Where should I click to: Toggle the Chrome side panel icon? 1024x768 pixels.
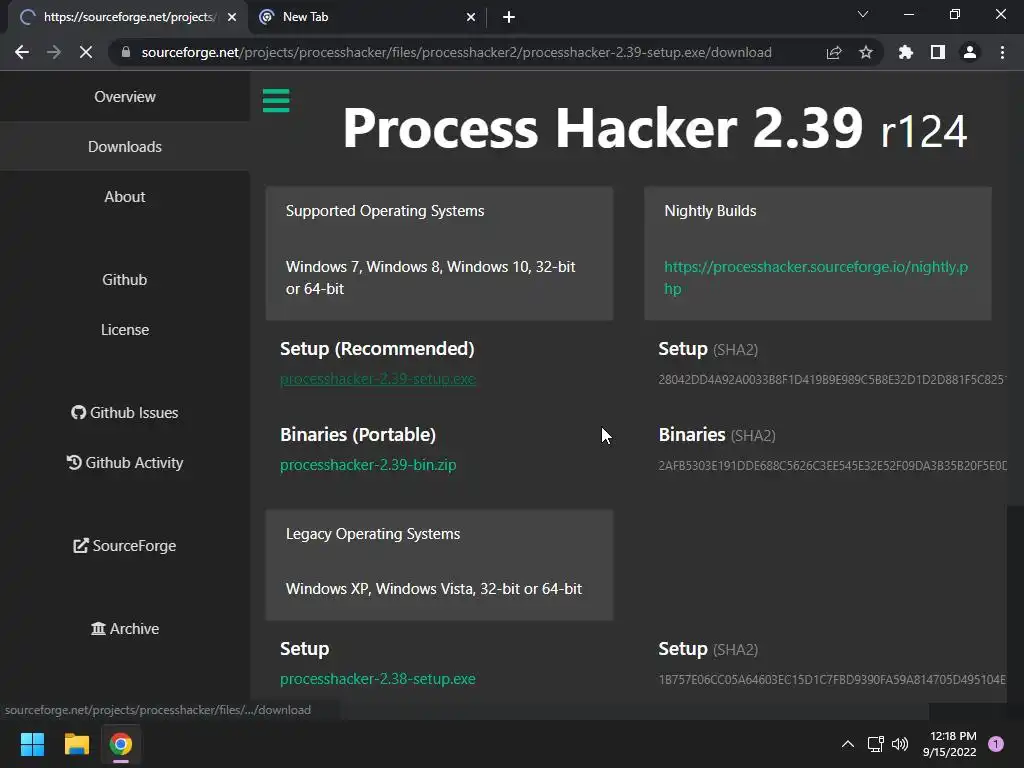[x=938, y=52]
